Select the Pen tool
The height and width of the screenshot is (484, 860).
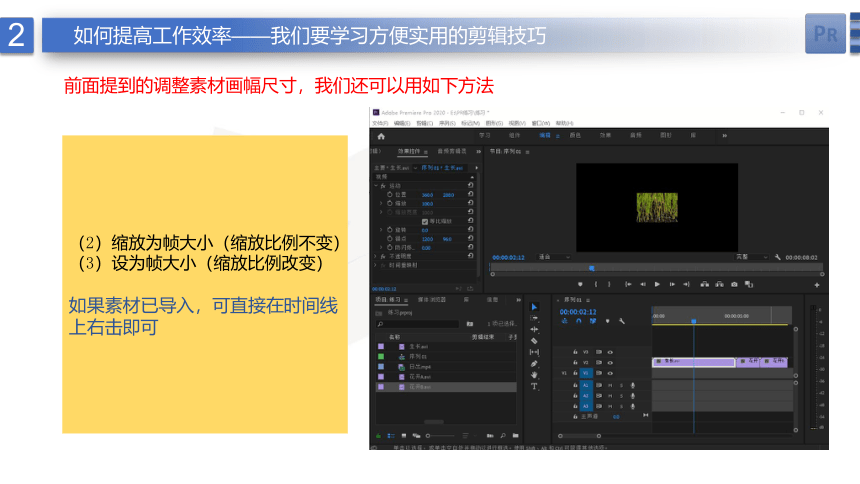(x=534, y=364)
